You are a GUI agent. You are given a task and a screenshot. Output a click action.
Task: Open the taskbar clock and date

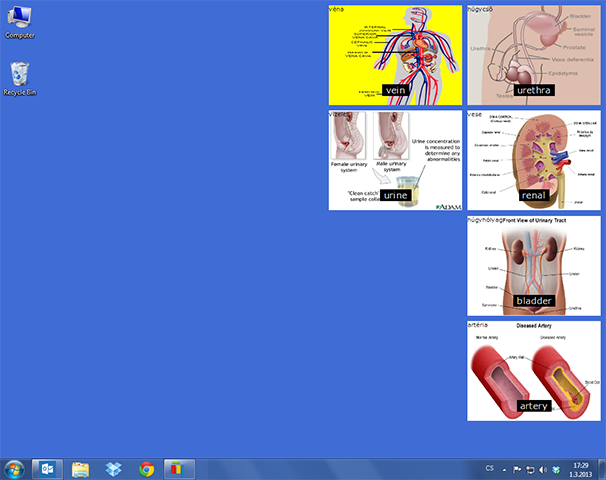[580, 469]
